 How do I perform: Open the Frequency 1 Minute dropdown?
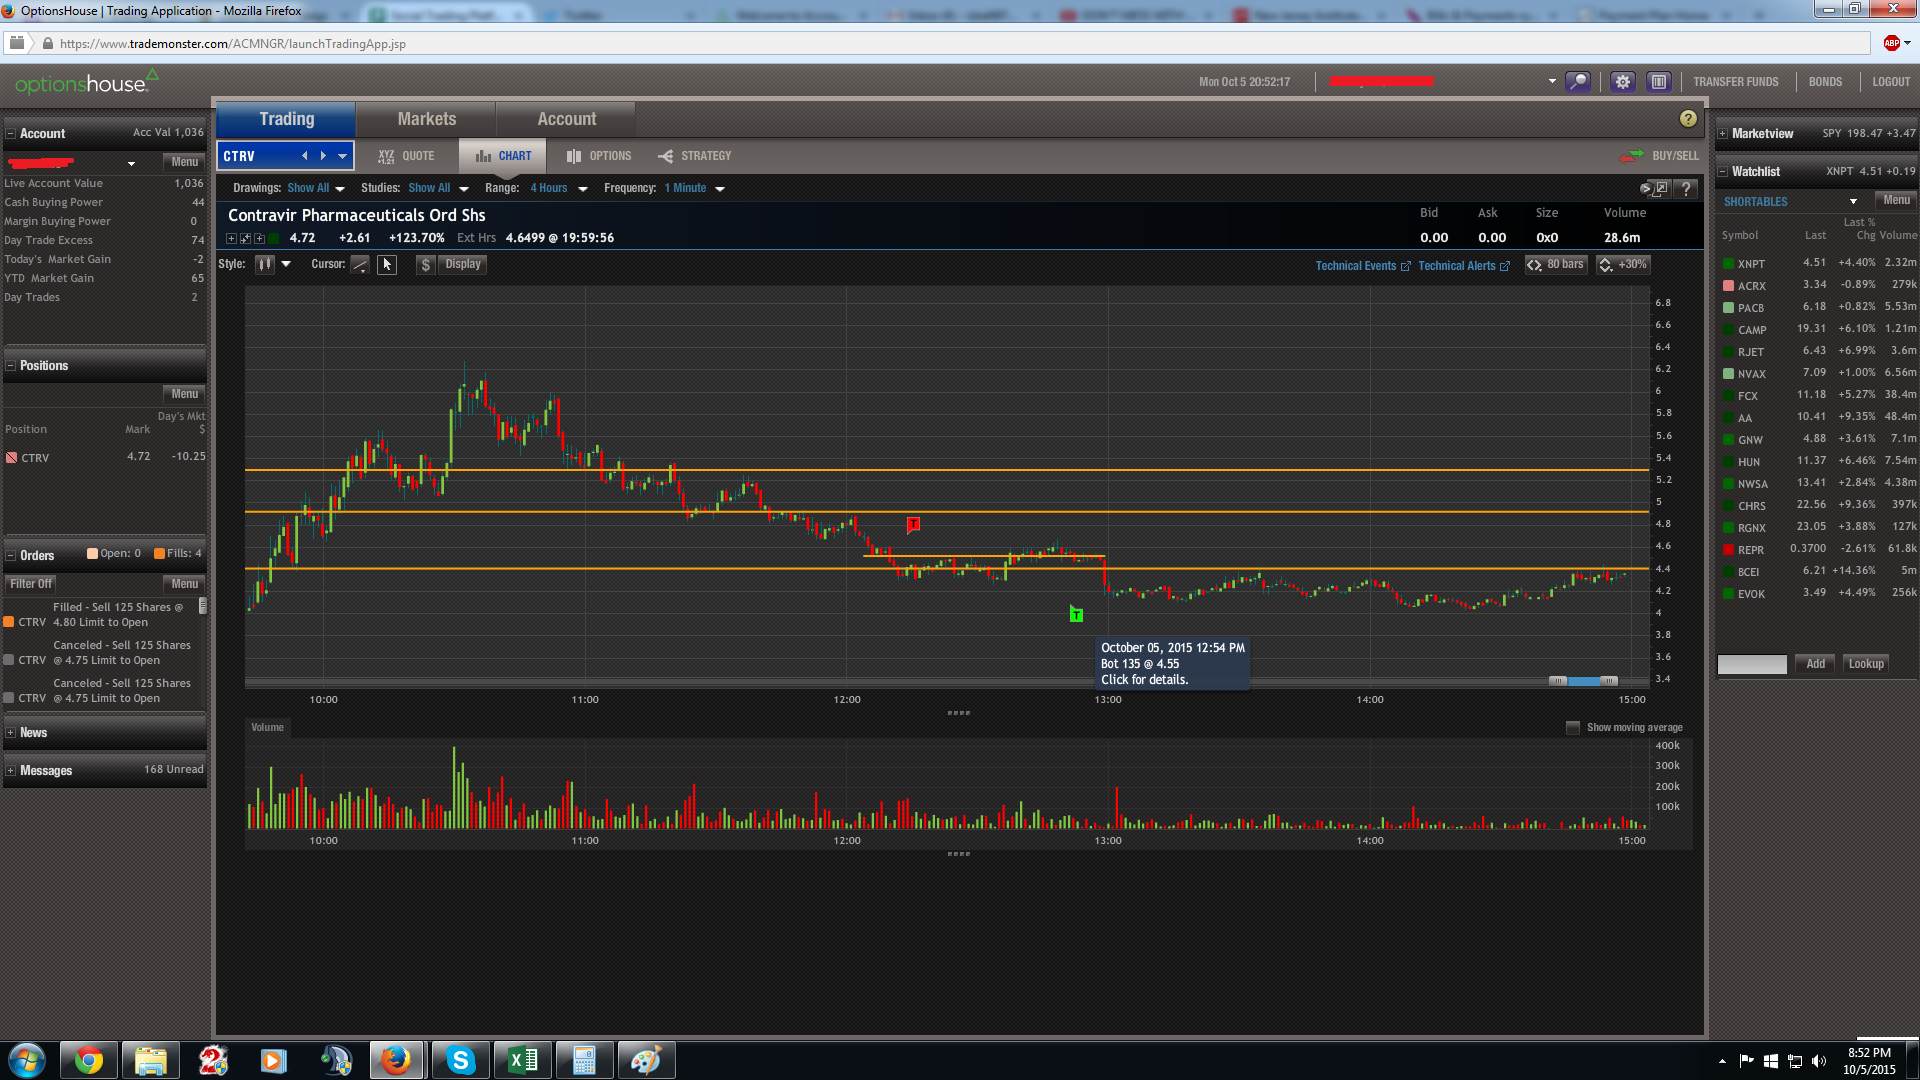[x=694, y=188]
